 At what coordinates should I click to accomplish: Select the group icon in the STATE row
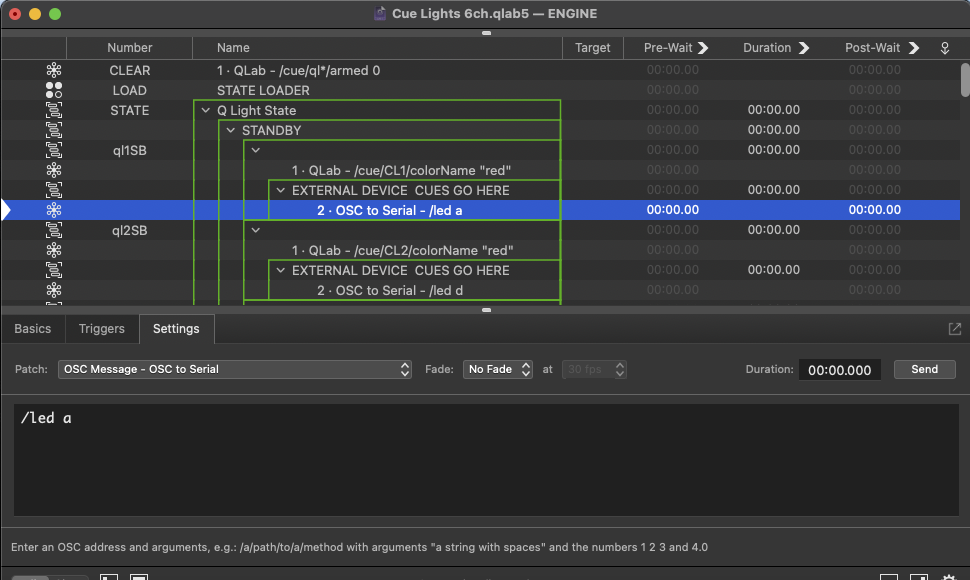pyautogui.click(x=54, y=110)
